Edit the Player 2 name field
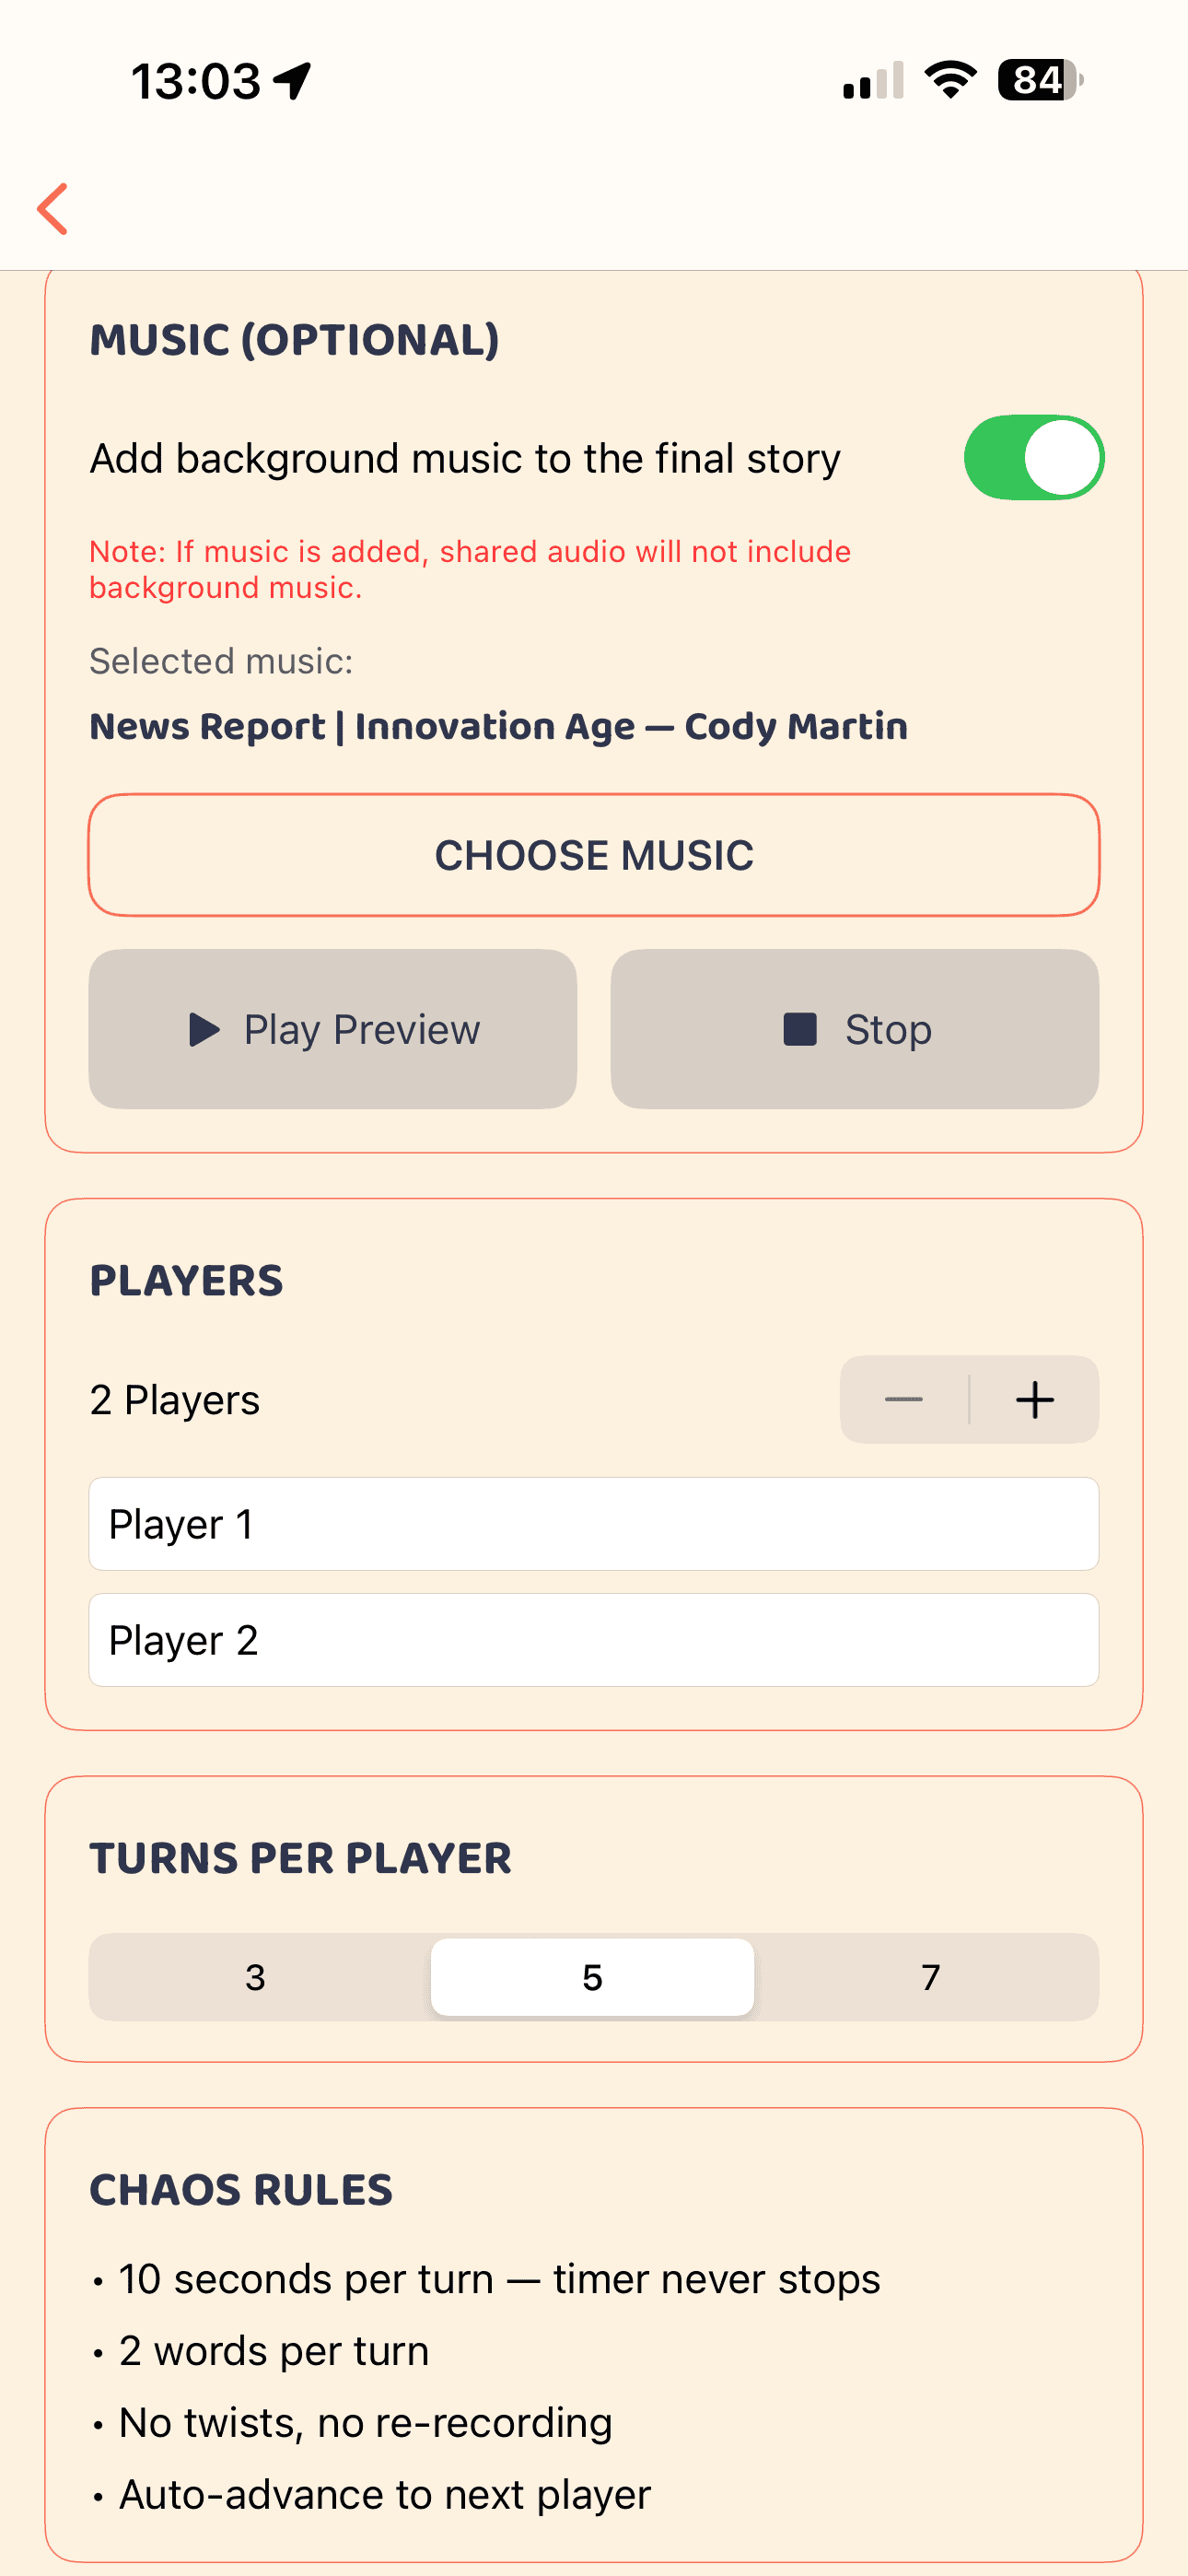Screen dimensions: 1188x2576 point(593,1640)
